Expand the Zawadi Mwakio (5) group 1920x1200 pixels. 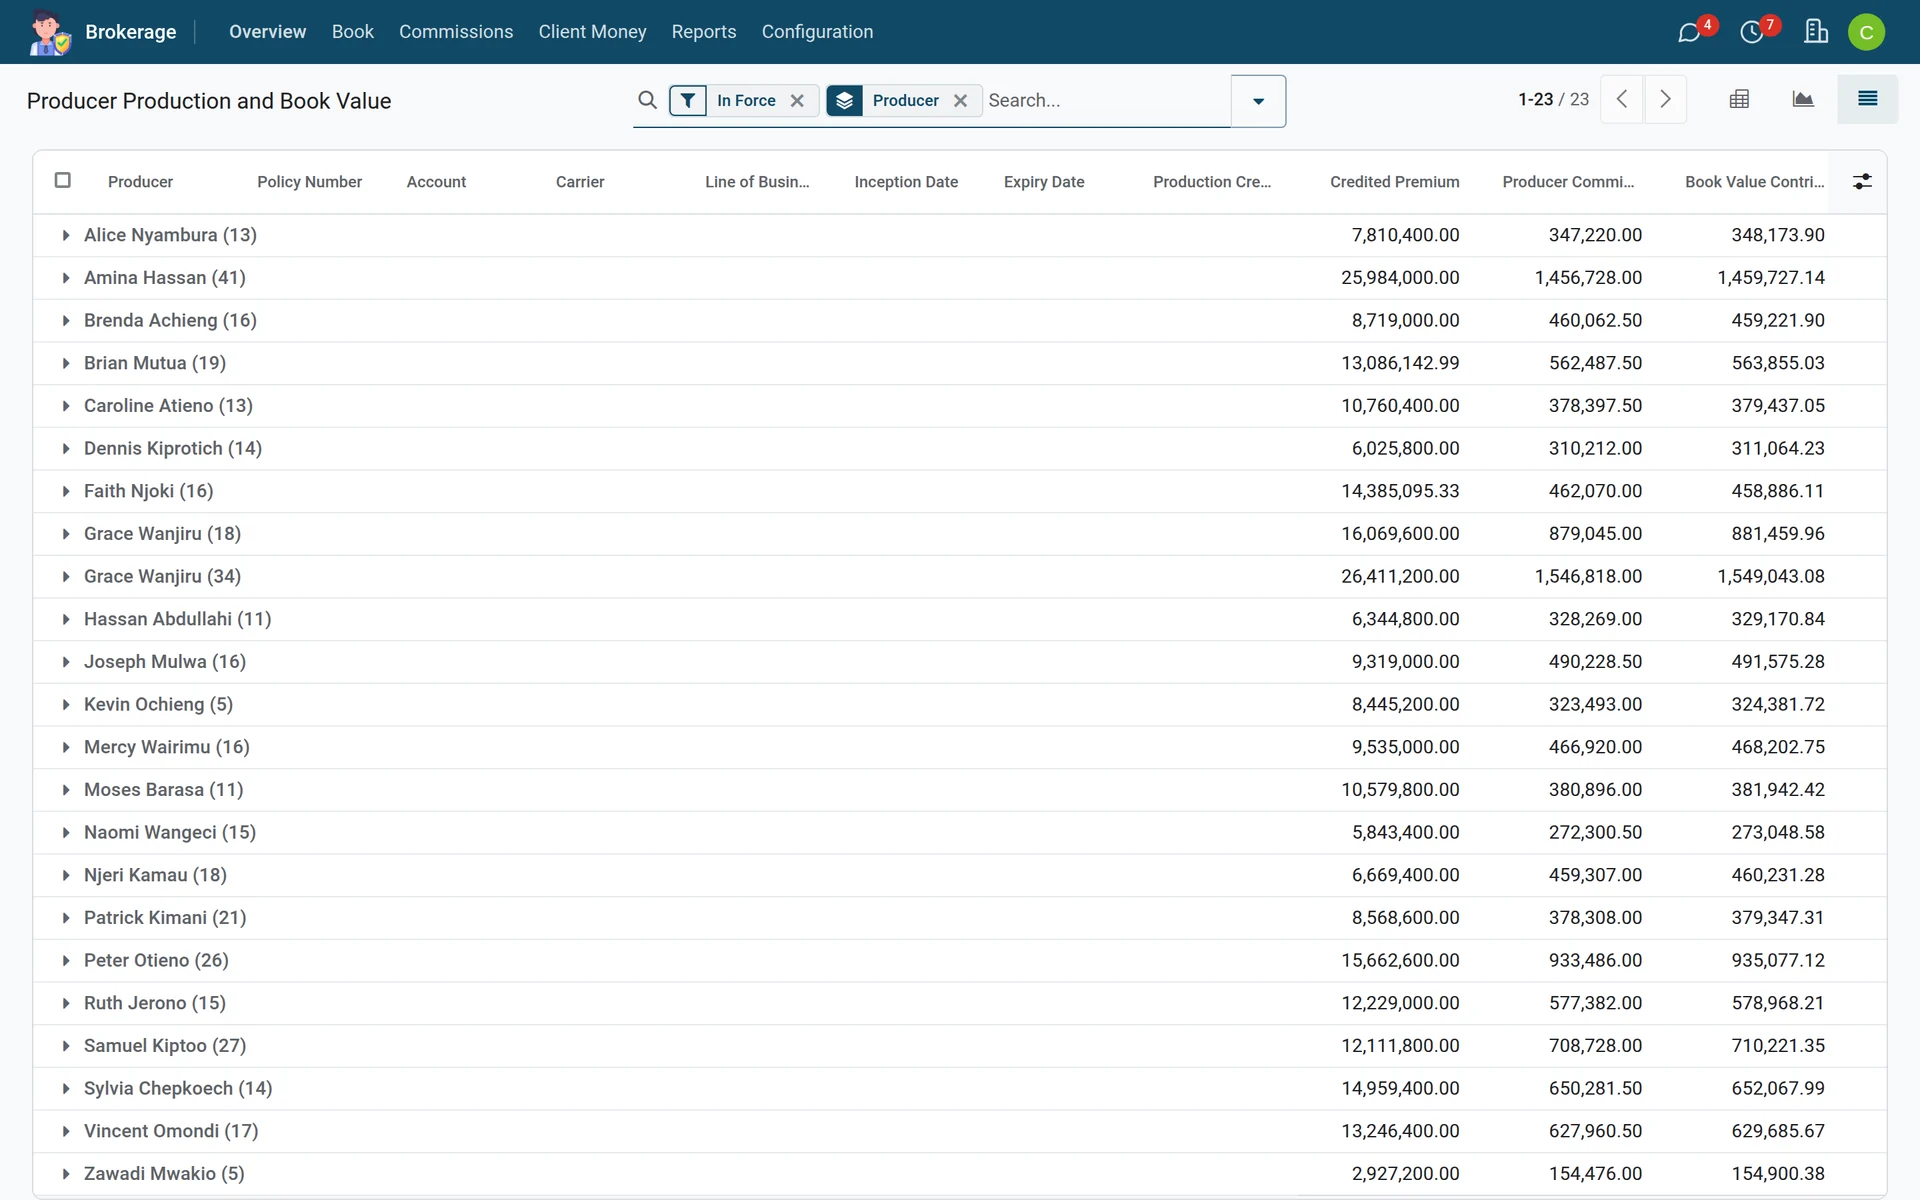[x=66, y=1174]
